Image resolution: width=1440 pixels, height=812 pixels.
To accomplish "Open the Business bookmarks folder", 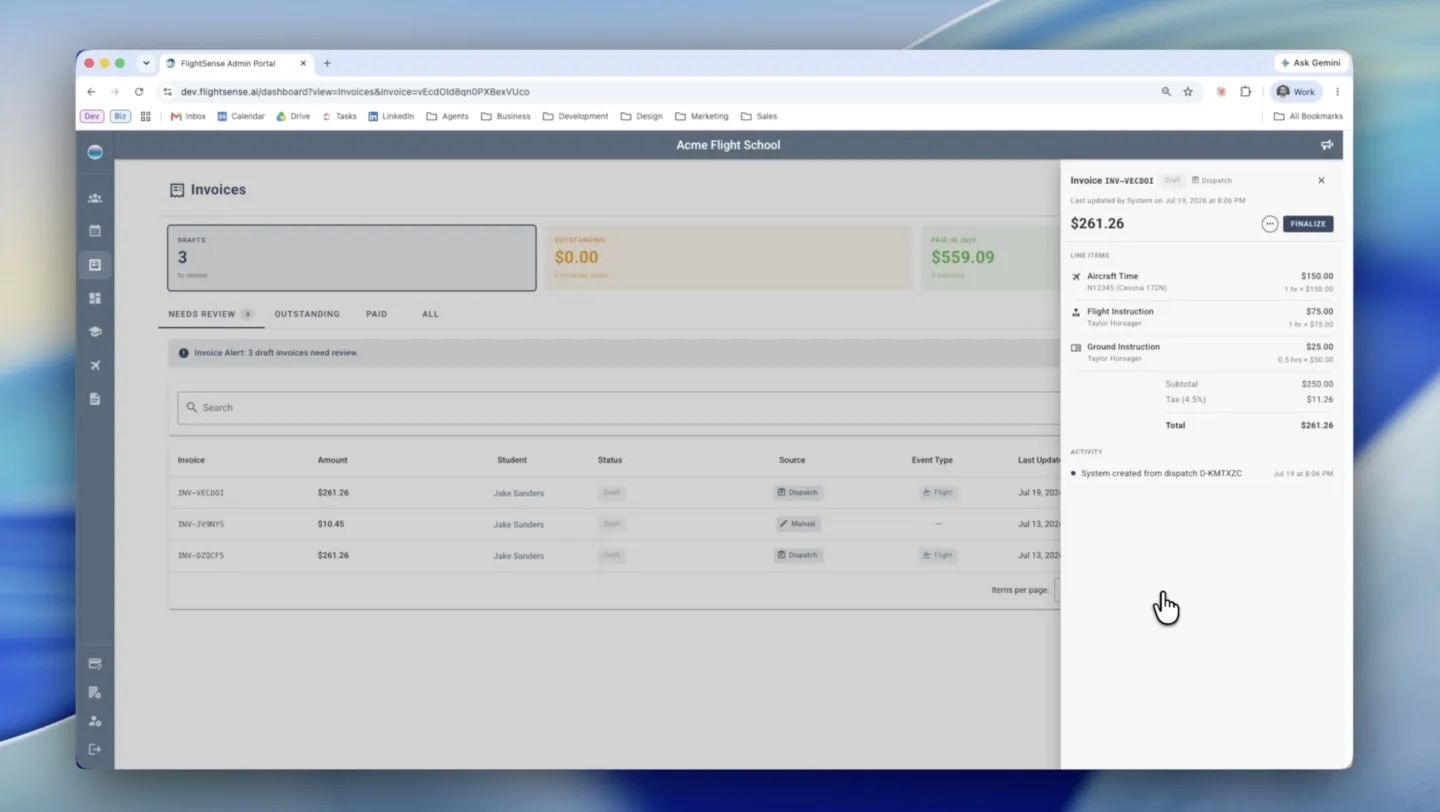I will pyautogui.click(x=506, y=116).
